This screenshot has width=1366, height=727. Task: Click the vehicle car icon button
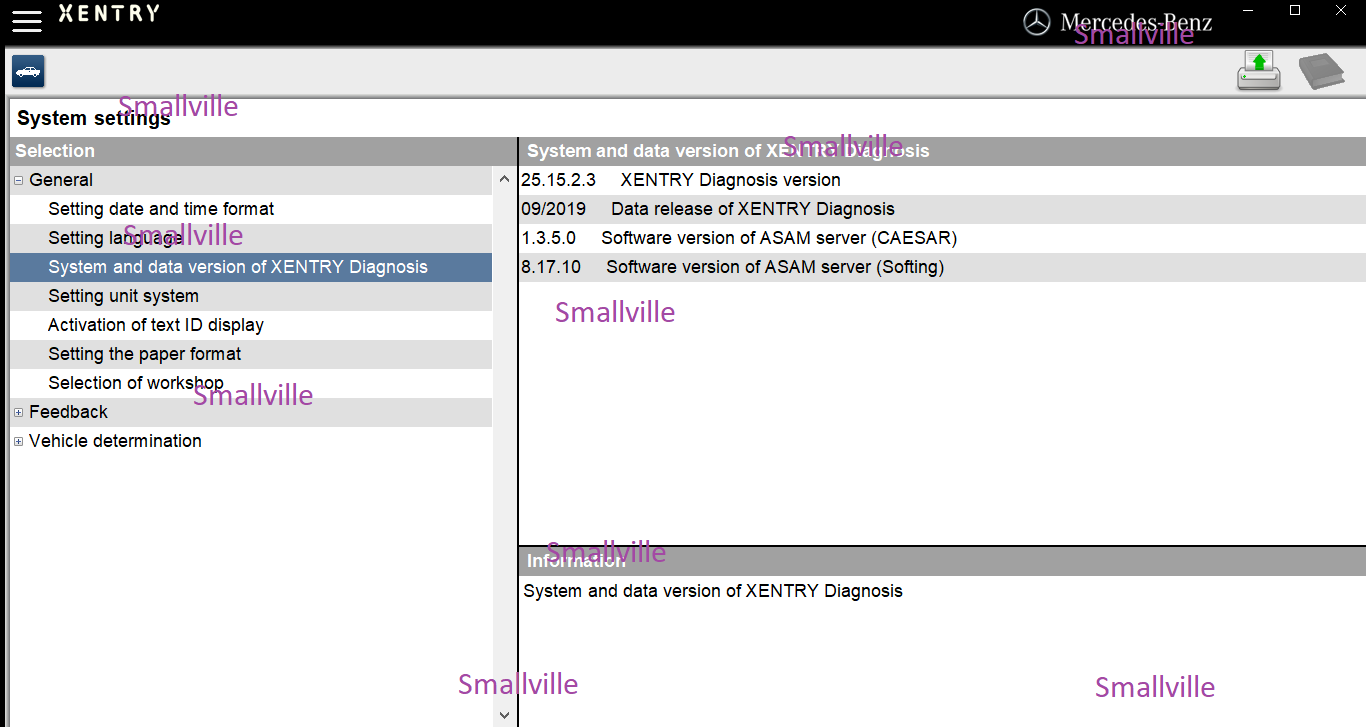tap(28, 72)
